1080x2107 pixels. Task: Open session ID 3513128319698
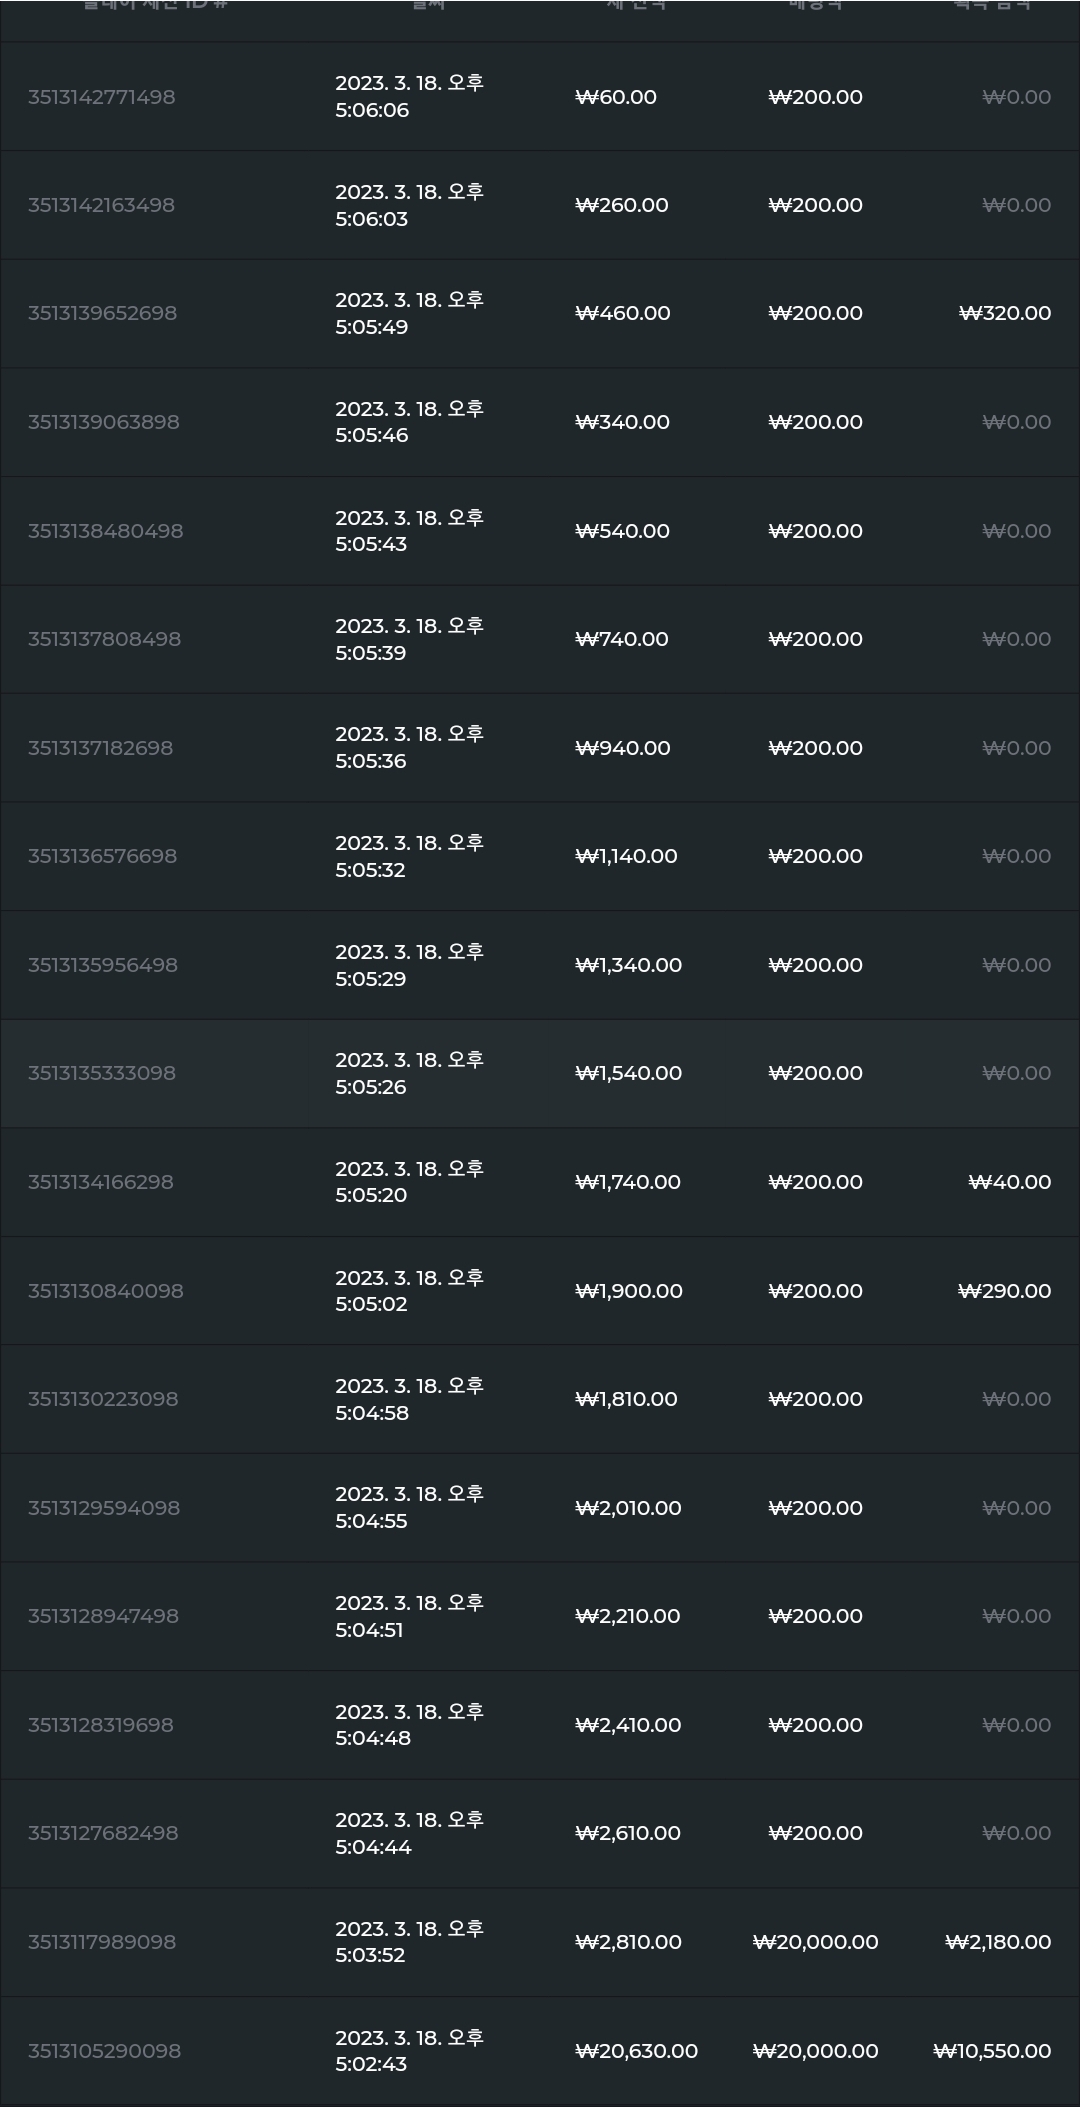click(x=100, y=1725)
